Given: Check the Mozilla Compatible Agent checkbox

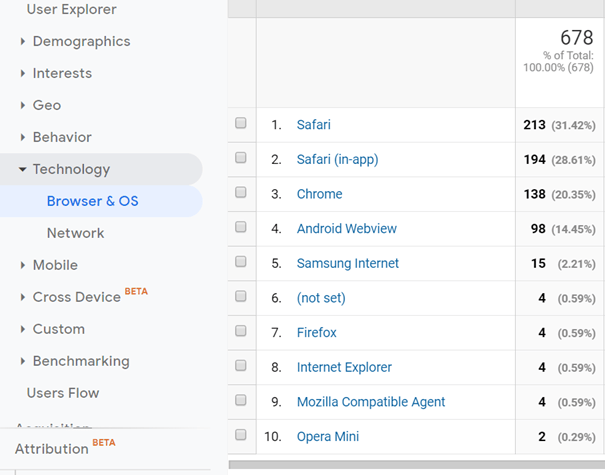Looking at the screenshot, I should click(x=241, y=400).
